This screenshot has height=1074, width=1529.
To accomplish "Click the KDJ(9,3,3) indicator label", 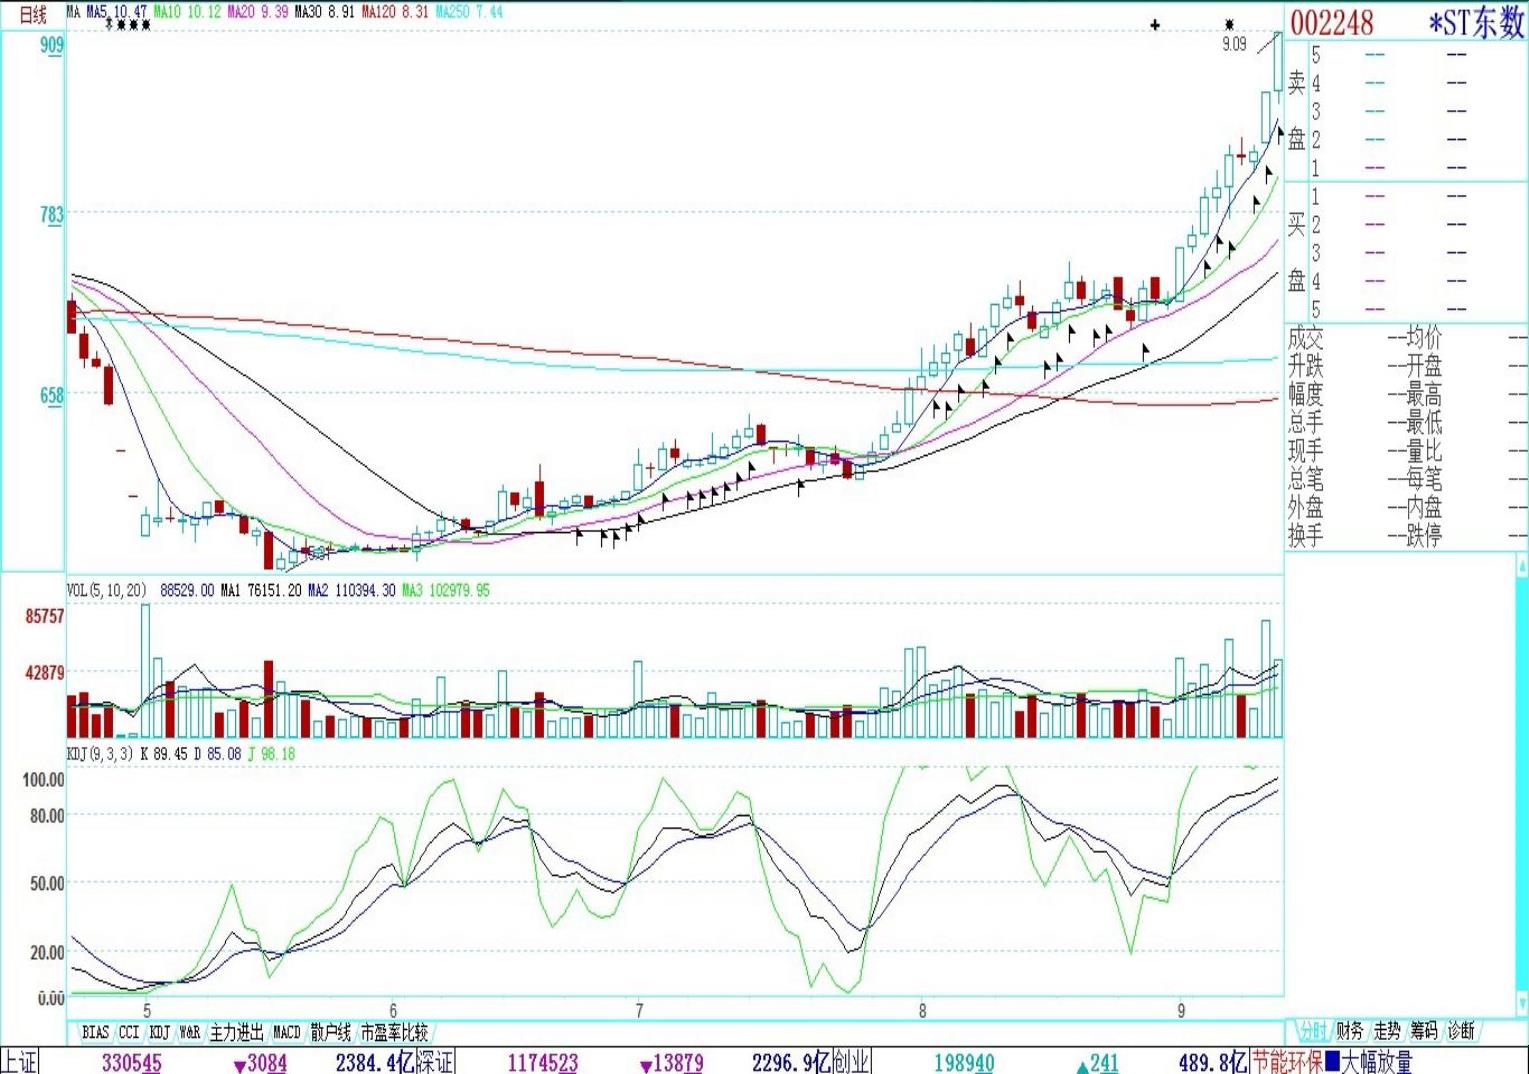I will click(x=100, y=754).
